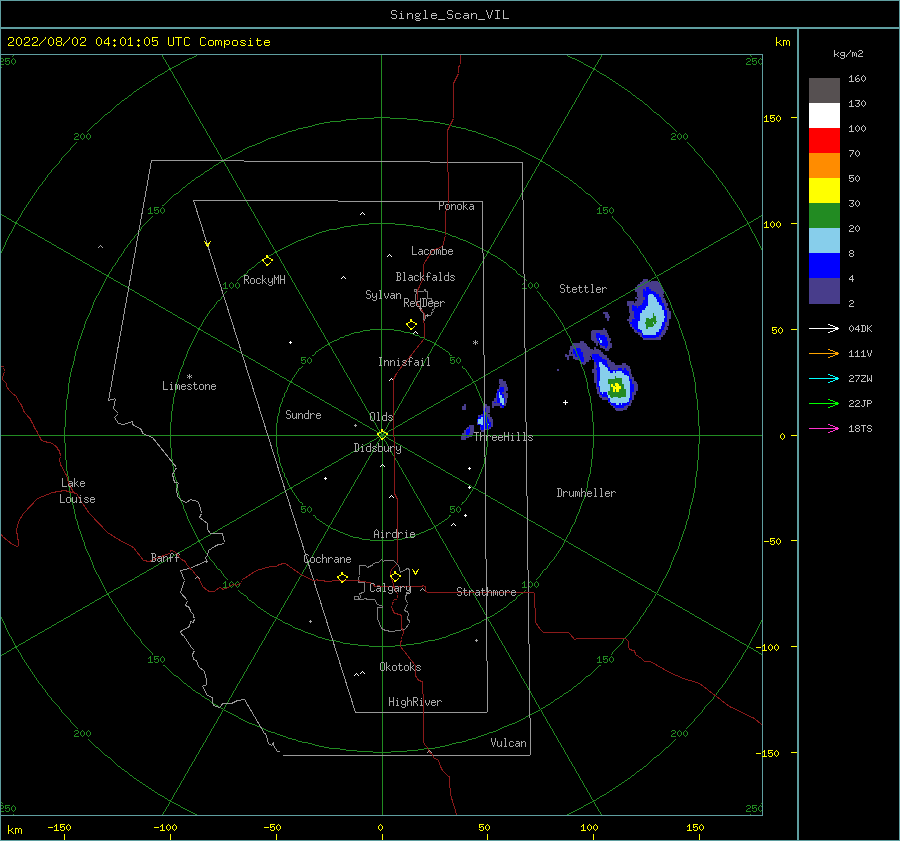This screenshot has height=841, width=900.
Task: Click the RedDeer city label
Action: 424,303
